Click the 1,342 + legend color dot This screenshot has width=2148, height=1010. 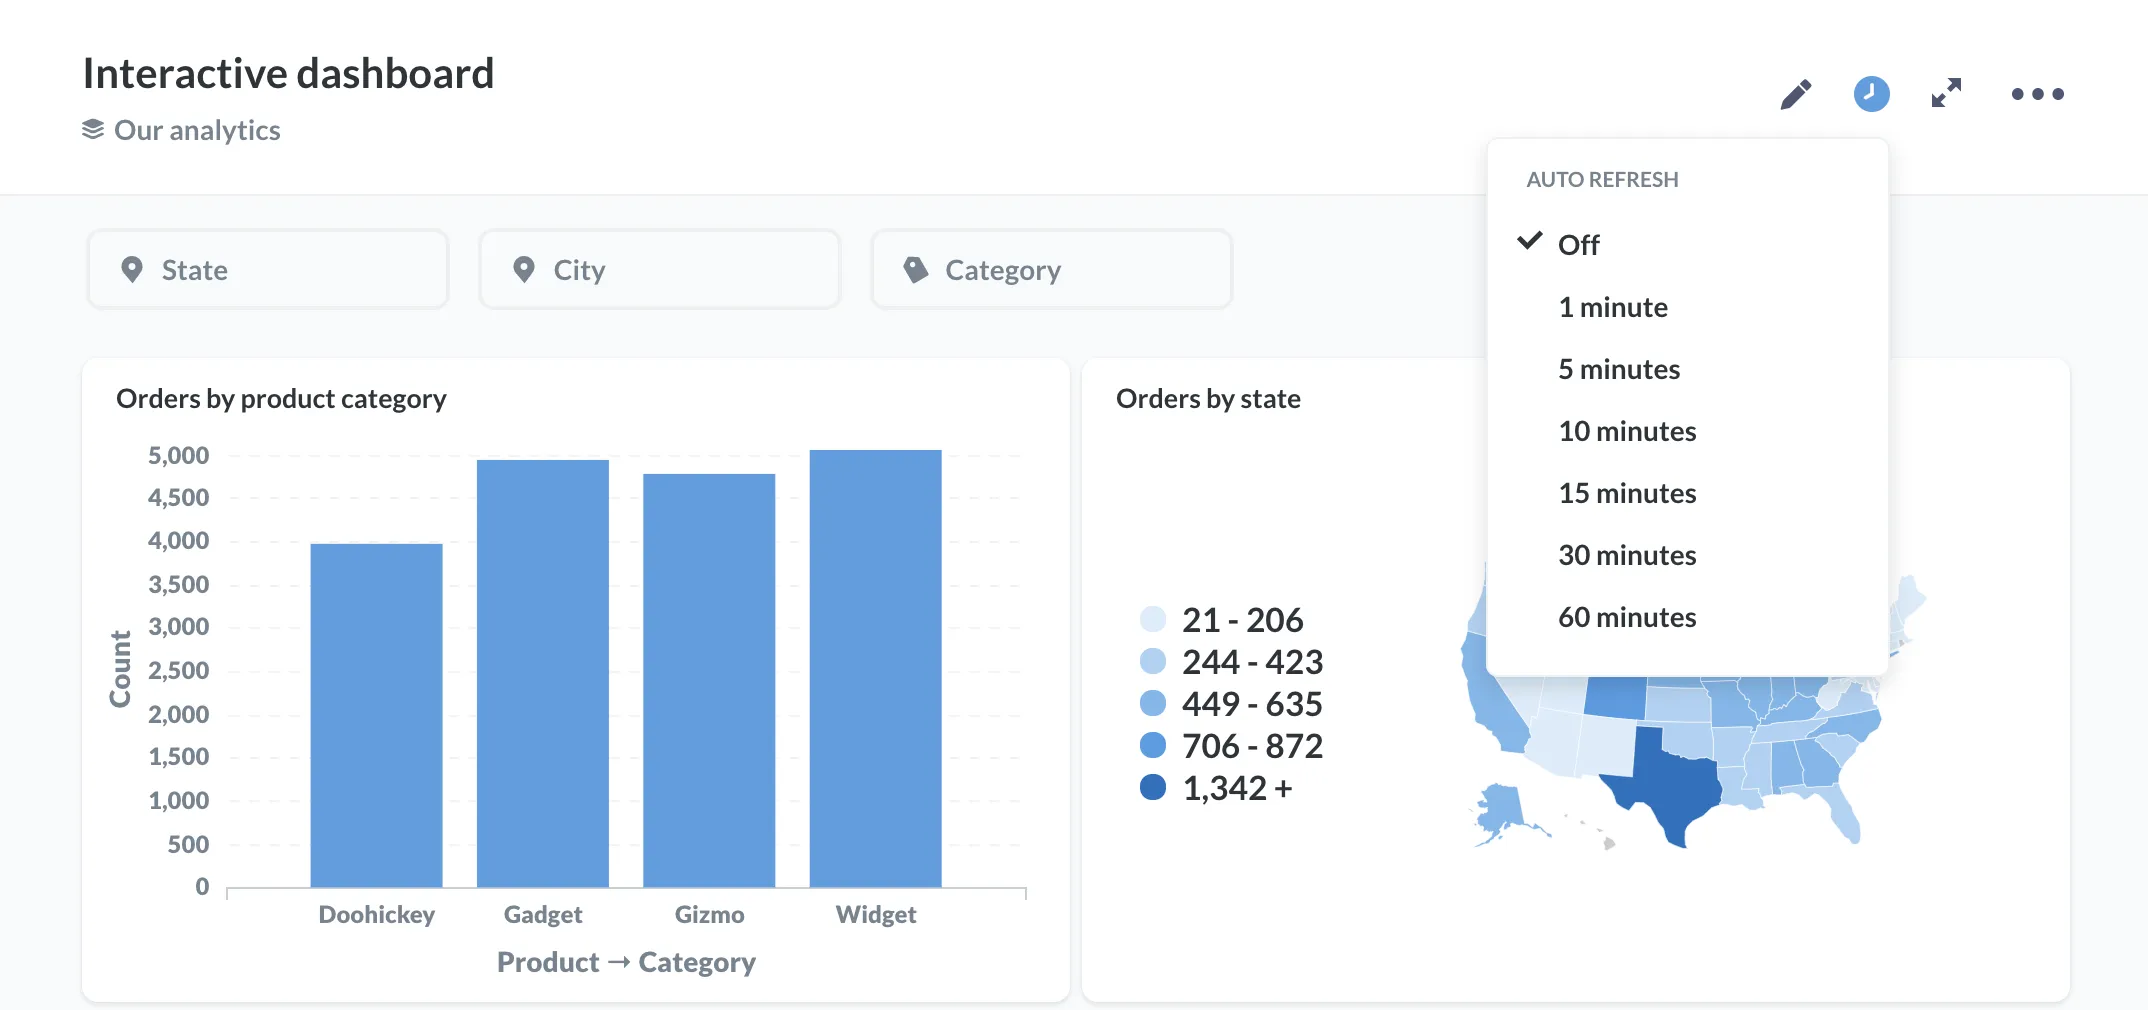point(1153,788)
